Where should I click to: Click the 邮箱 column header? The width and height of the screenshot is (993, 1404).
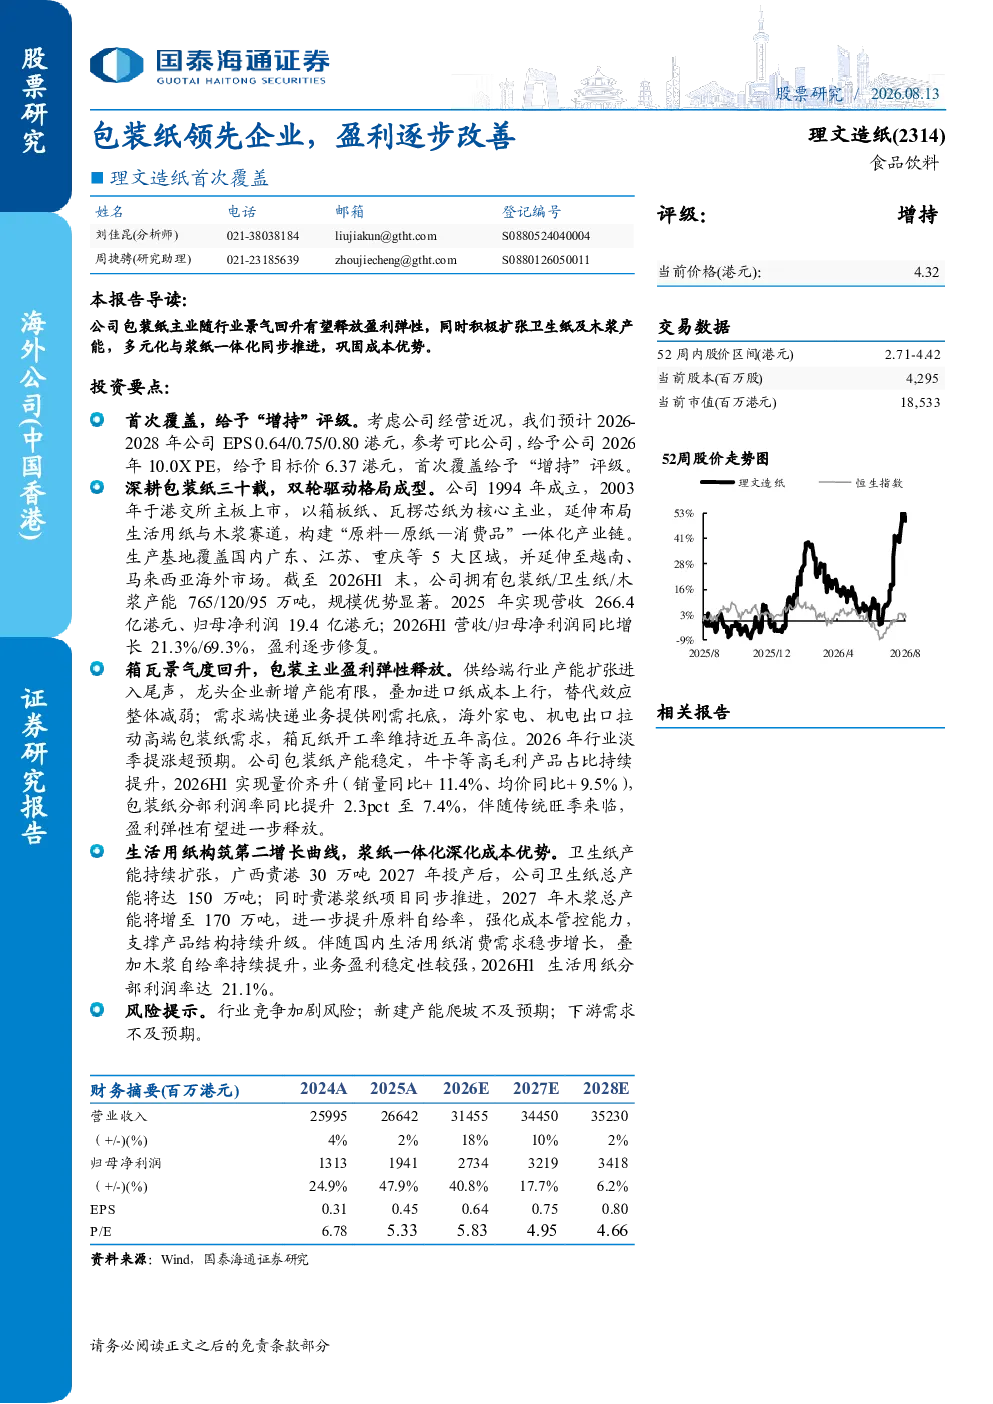tap(350, 212)
